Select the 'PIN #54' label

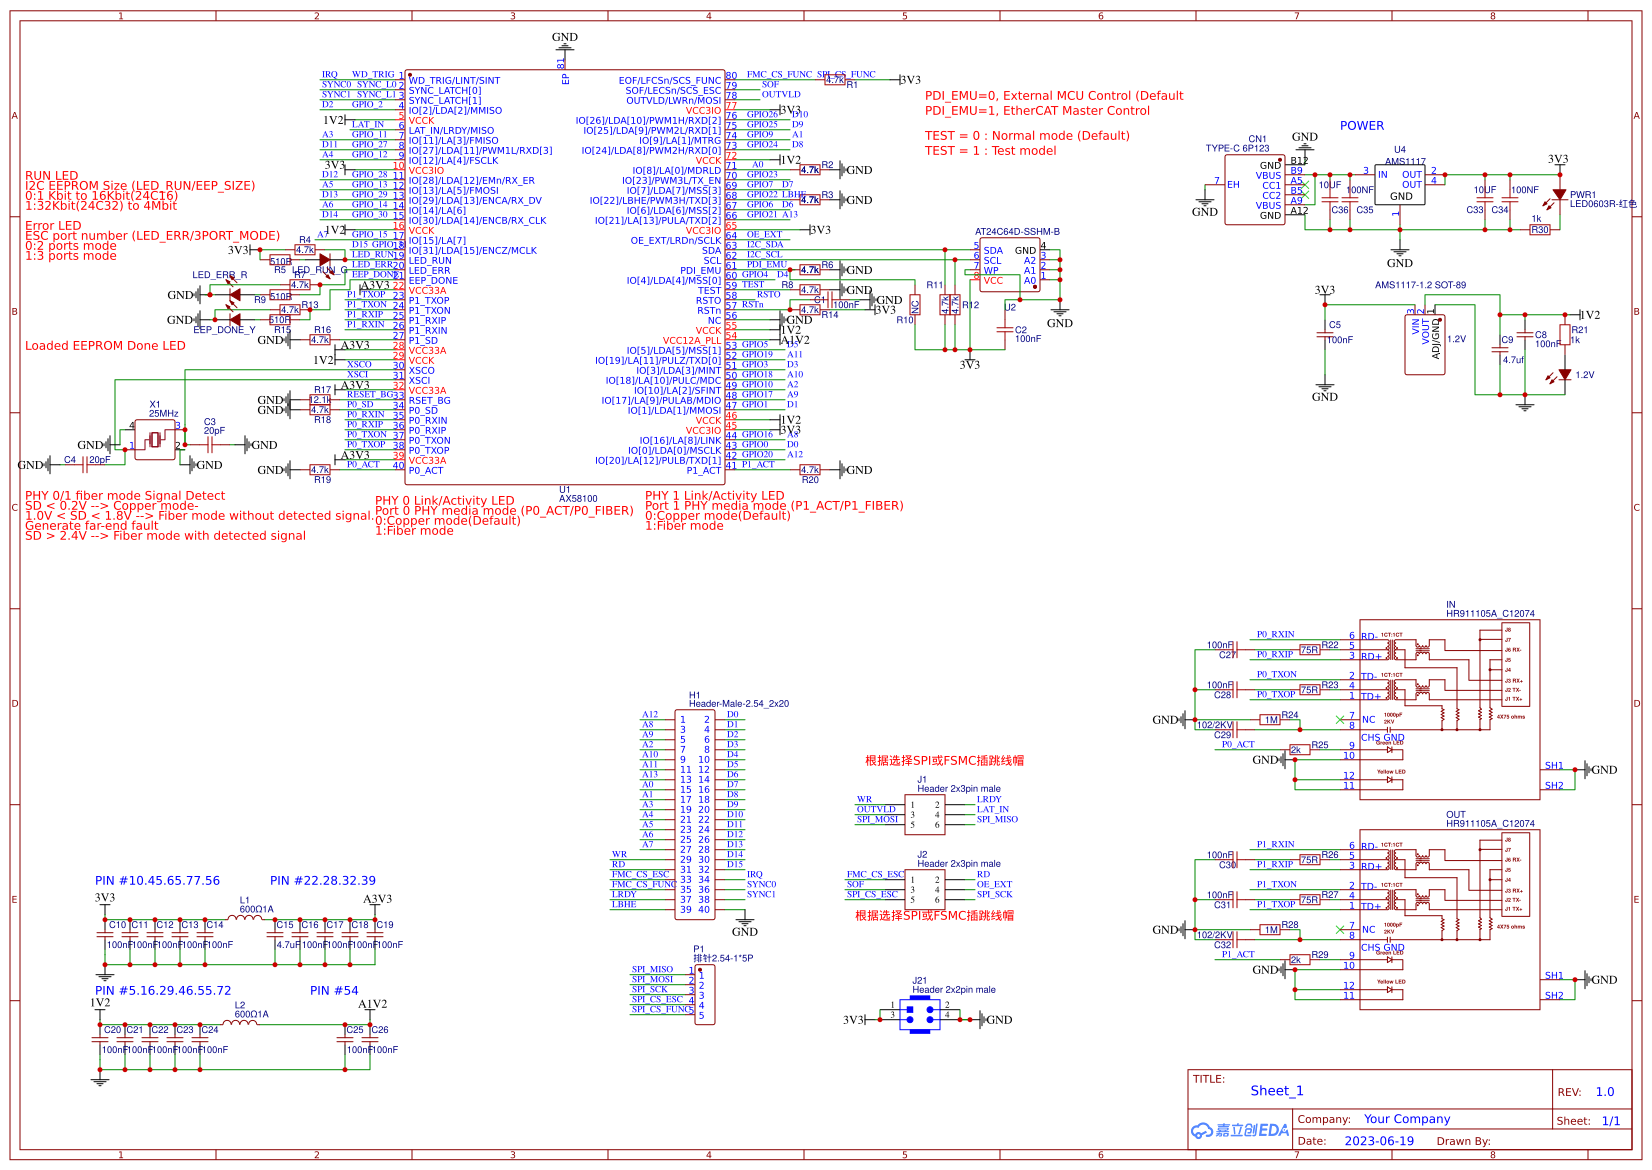[334, 991]
